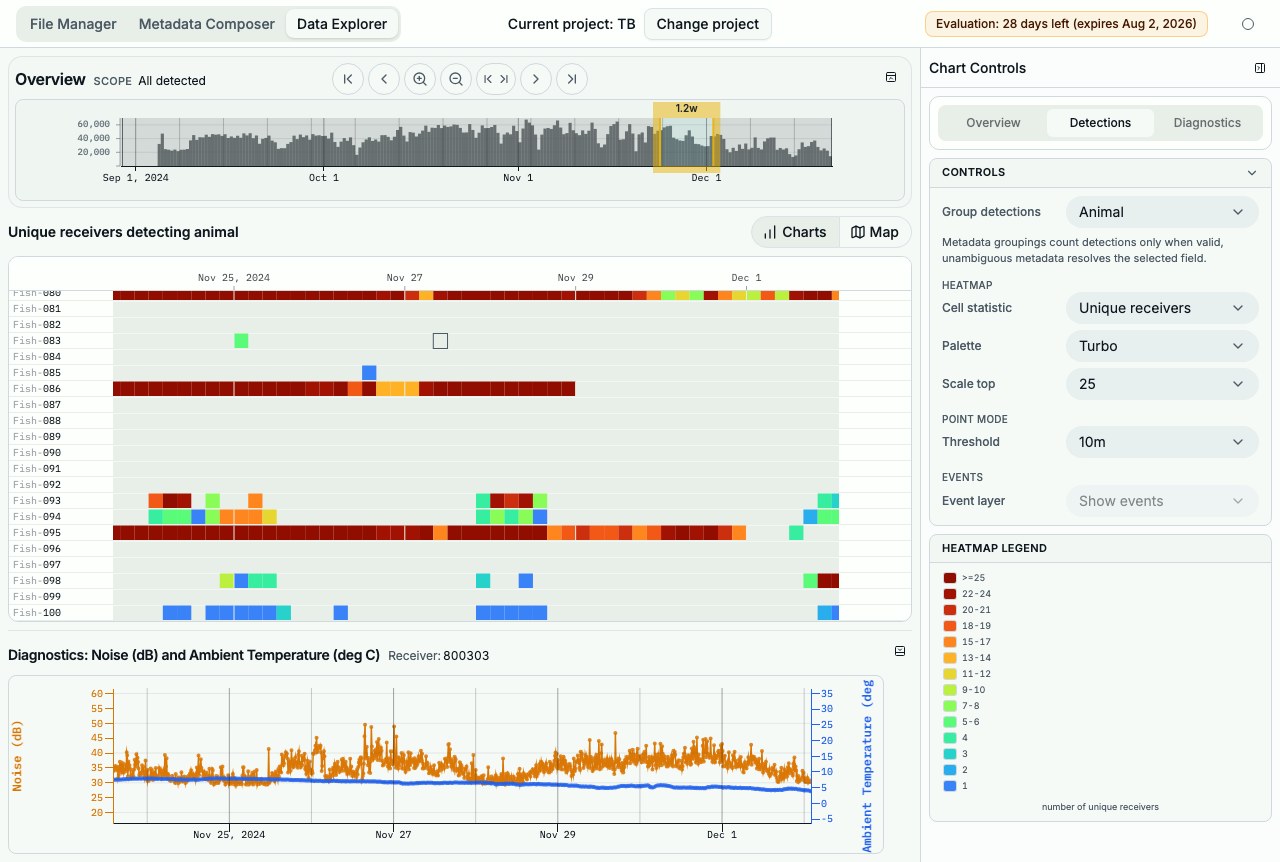Click the 13-14 legend color swatch

(950, 658)
